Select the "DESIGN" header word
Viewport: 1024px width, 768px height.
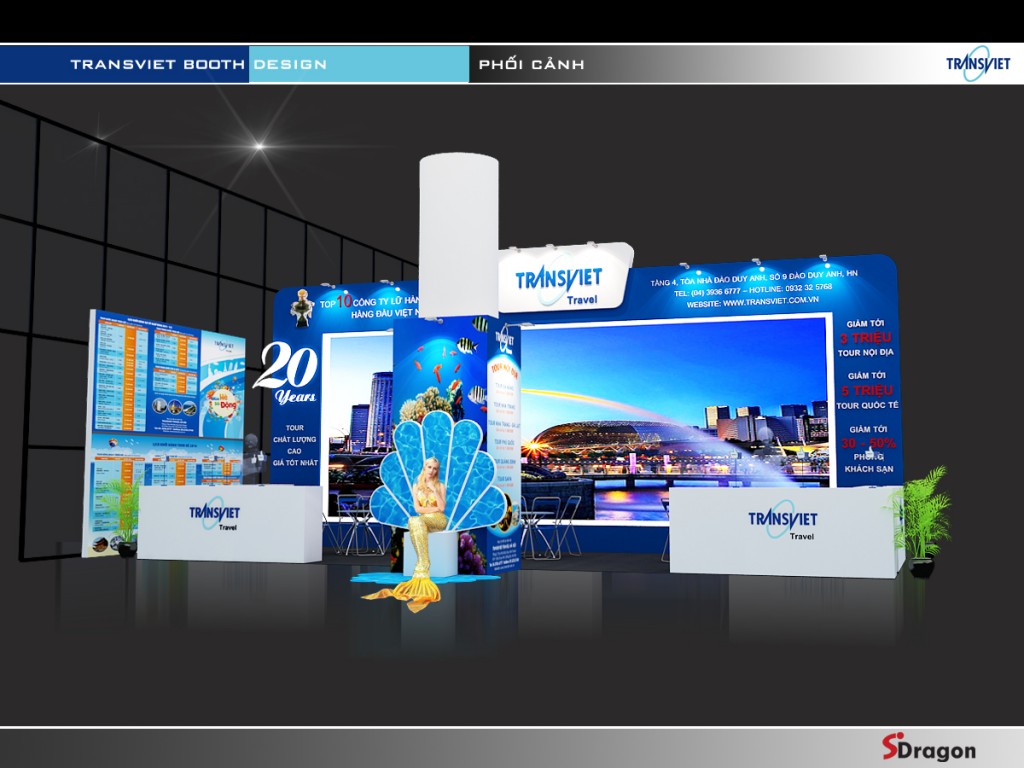point(290,65)
